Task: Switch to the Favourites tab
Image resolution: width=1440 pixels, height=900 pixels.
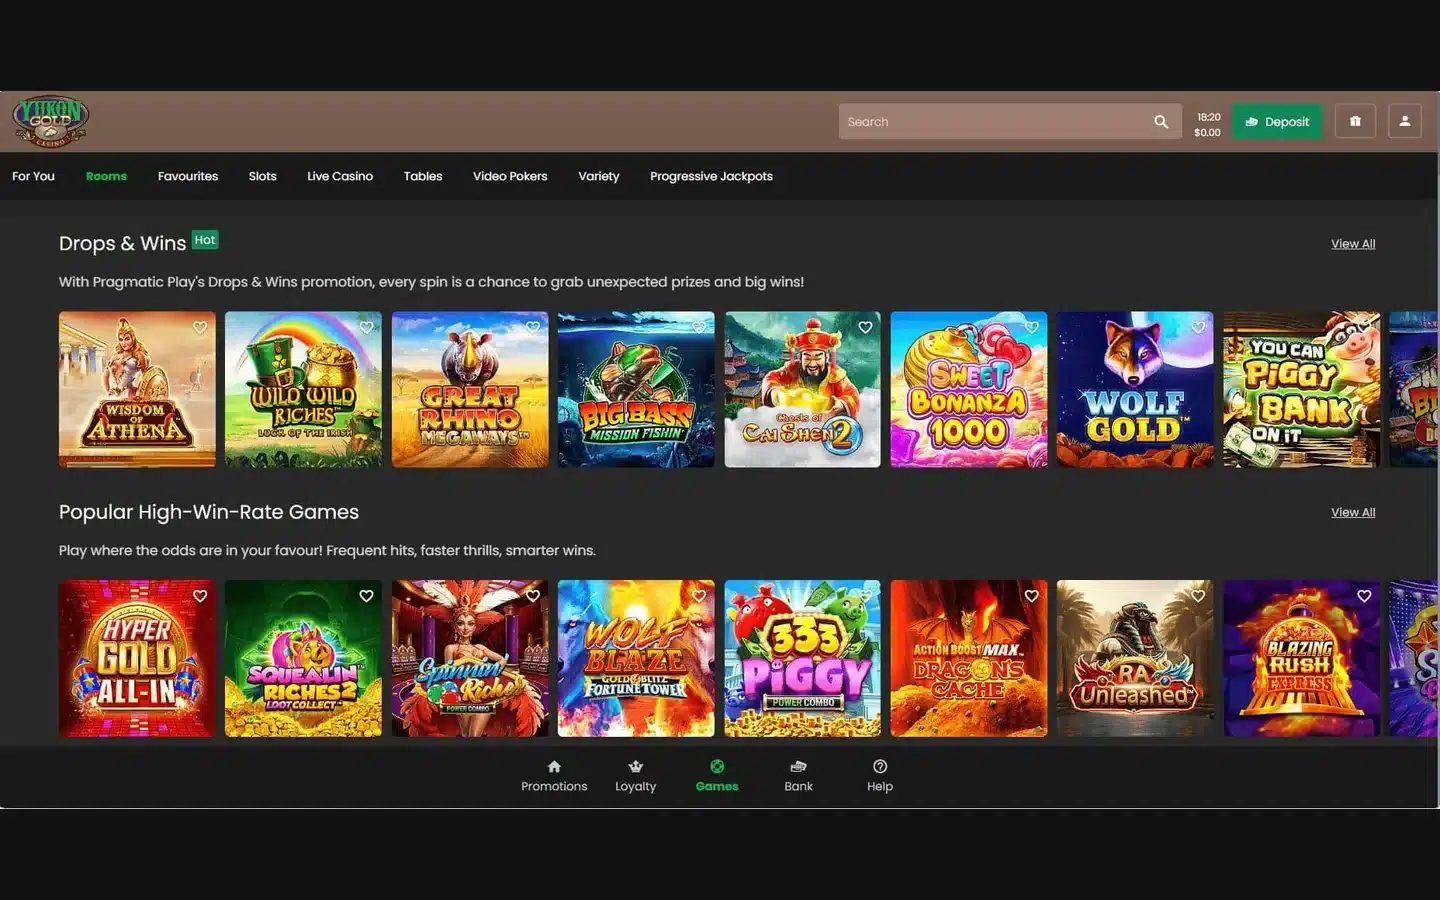Action: click(x=188, y=176)
